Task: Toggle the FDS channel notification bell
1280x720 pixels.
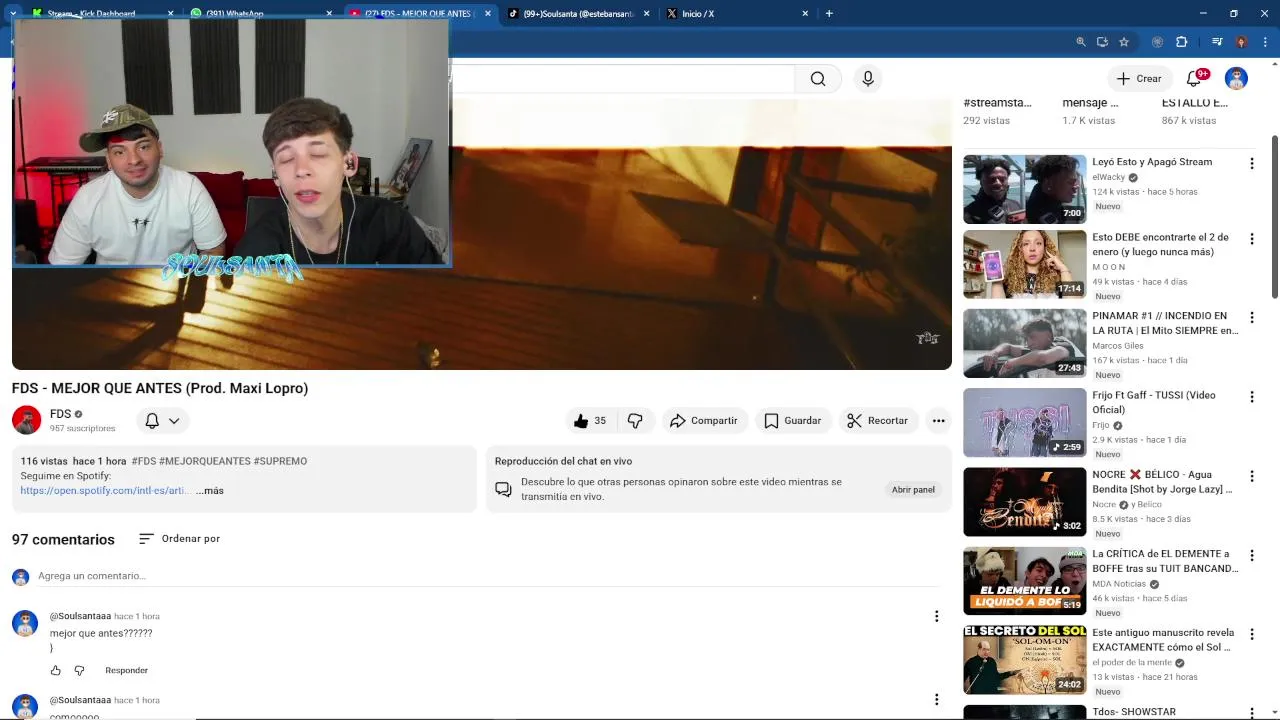Action: (152, 421)
